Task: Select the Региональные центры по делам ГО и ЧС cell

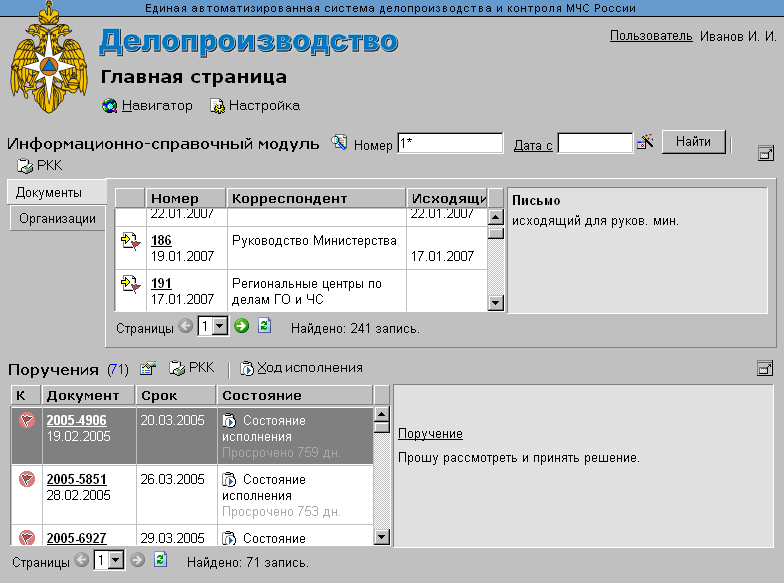Action: [316, 291]
